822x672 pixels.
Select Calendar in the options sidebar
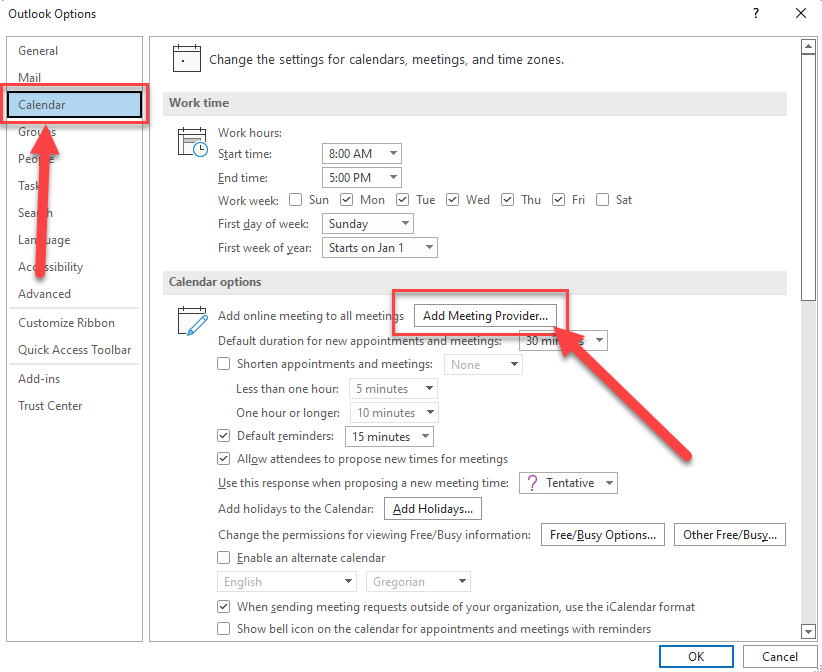coord(74,105)
